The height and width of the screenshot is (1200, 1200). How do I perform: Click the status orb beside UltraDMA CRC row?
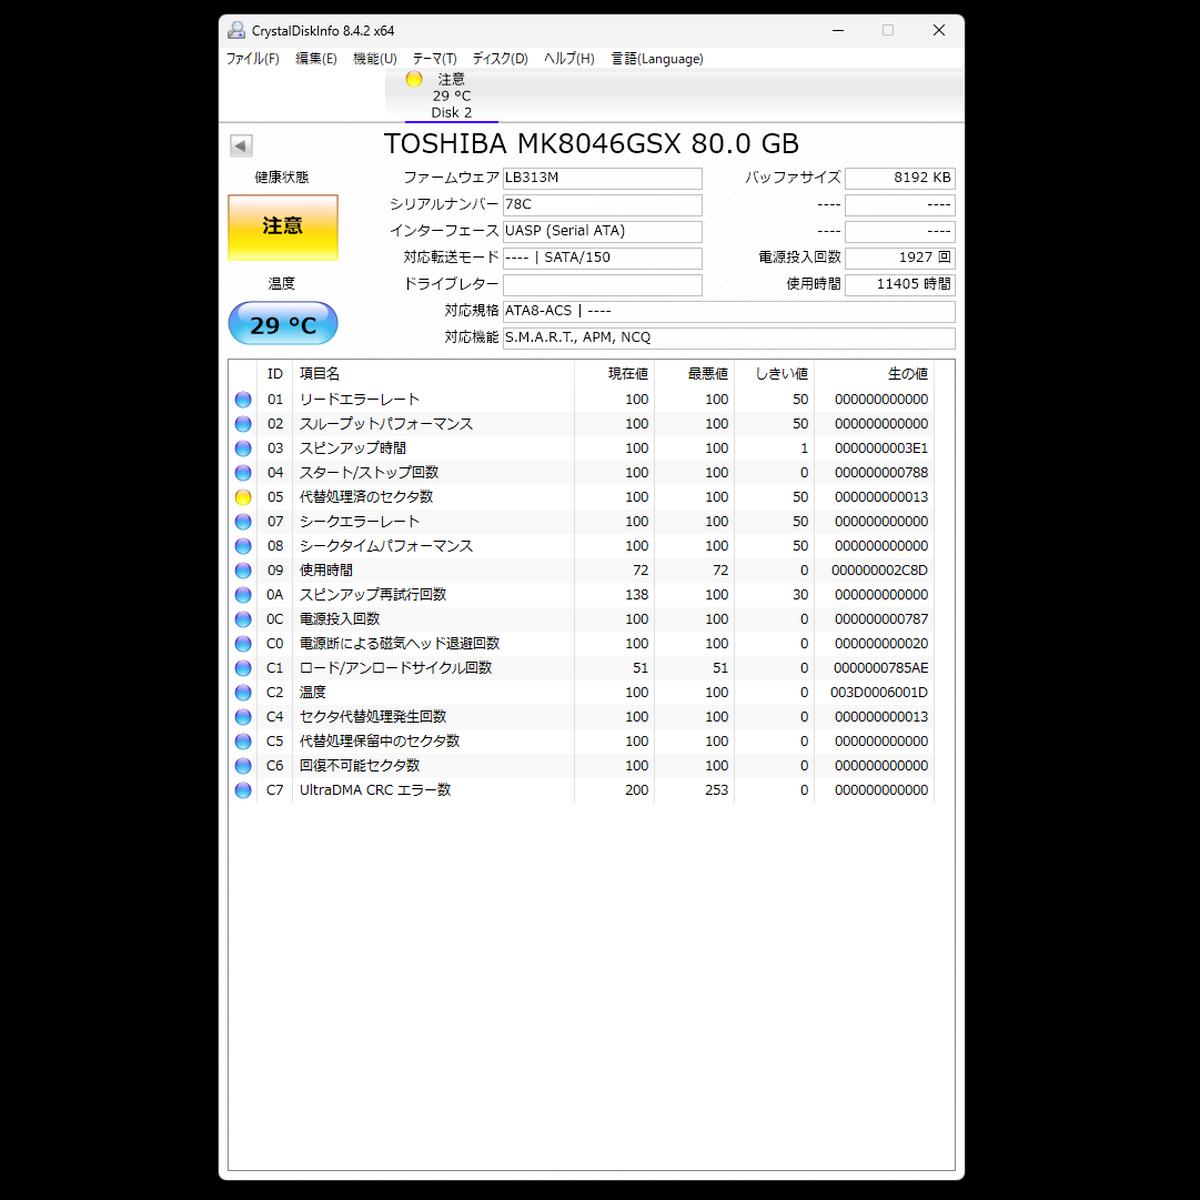pyautogui.click(x=243, y=790)
